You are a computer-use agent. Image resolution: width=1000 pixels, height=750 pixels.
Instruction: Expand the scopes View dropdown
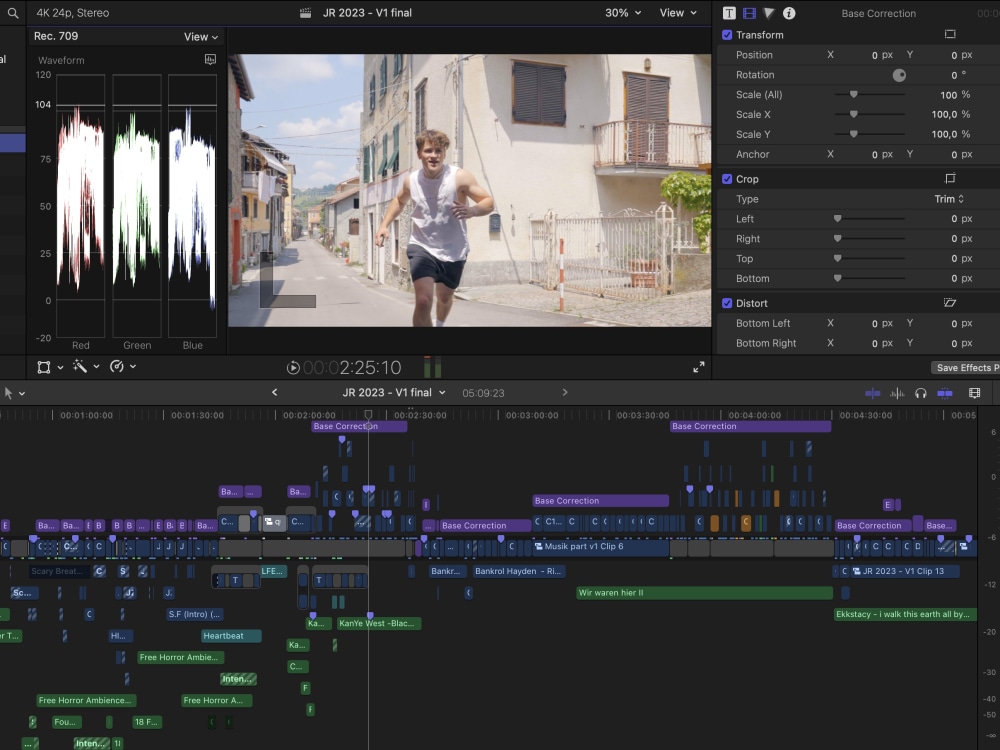pos(200,37)
